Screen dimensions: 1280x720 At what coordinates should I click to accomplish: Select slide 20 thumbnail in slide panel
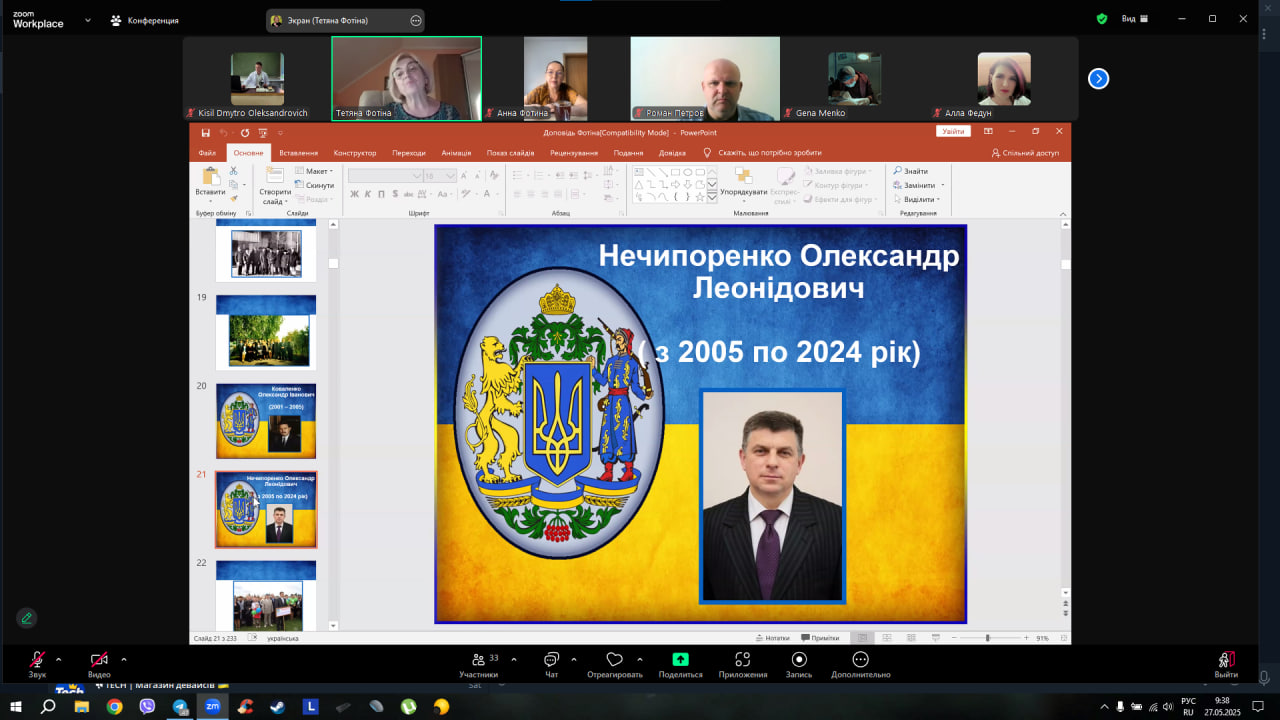coord(266,421)
